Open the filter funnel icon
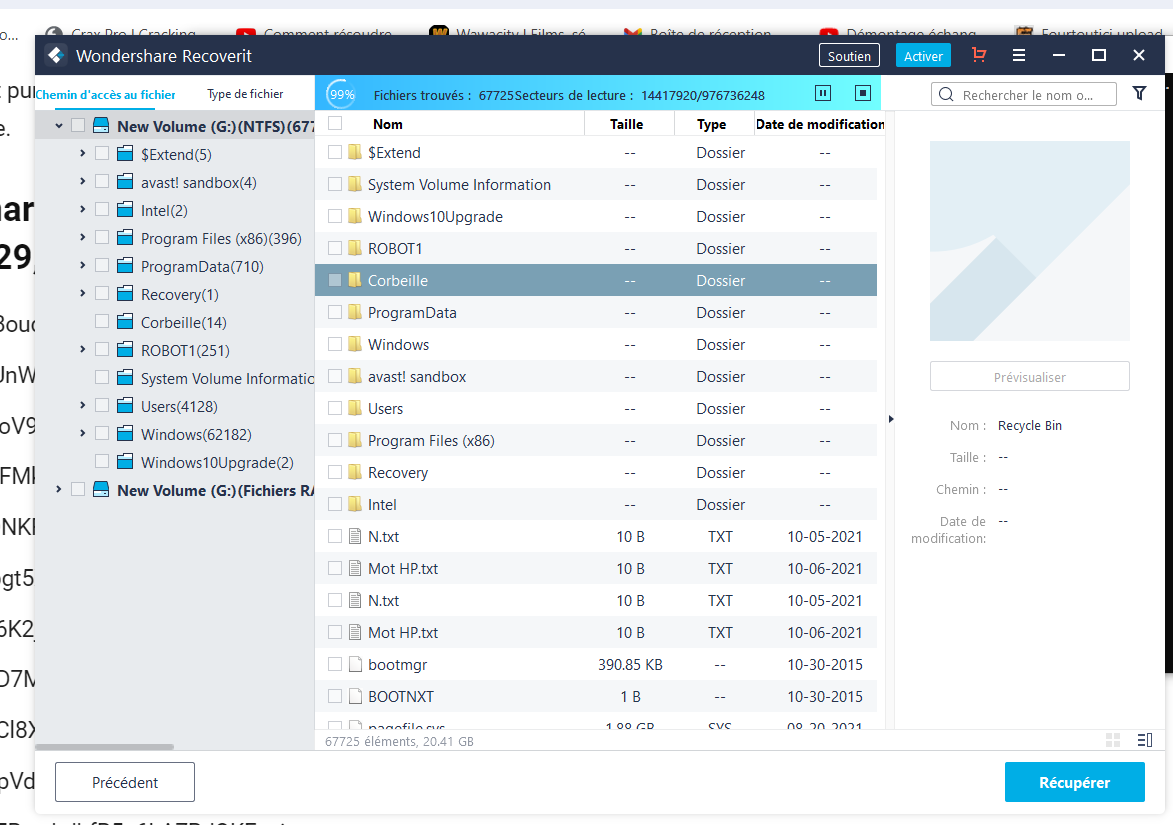The width and height of the screenshot is (1173, 825). (1139, 93)
